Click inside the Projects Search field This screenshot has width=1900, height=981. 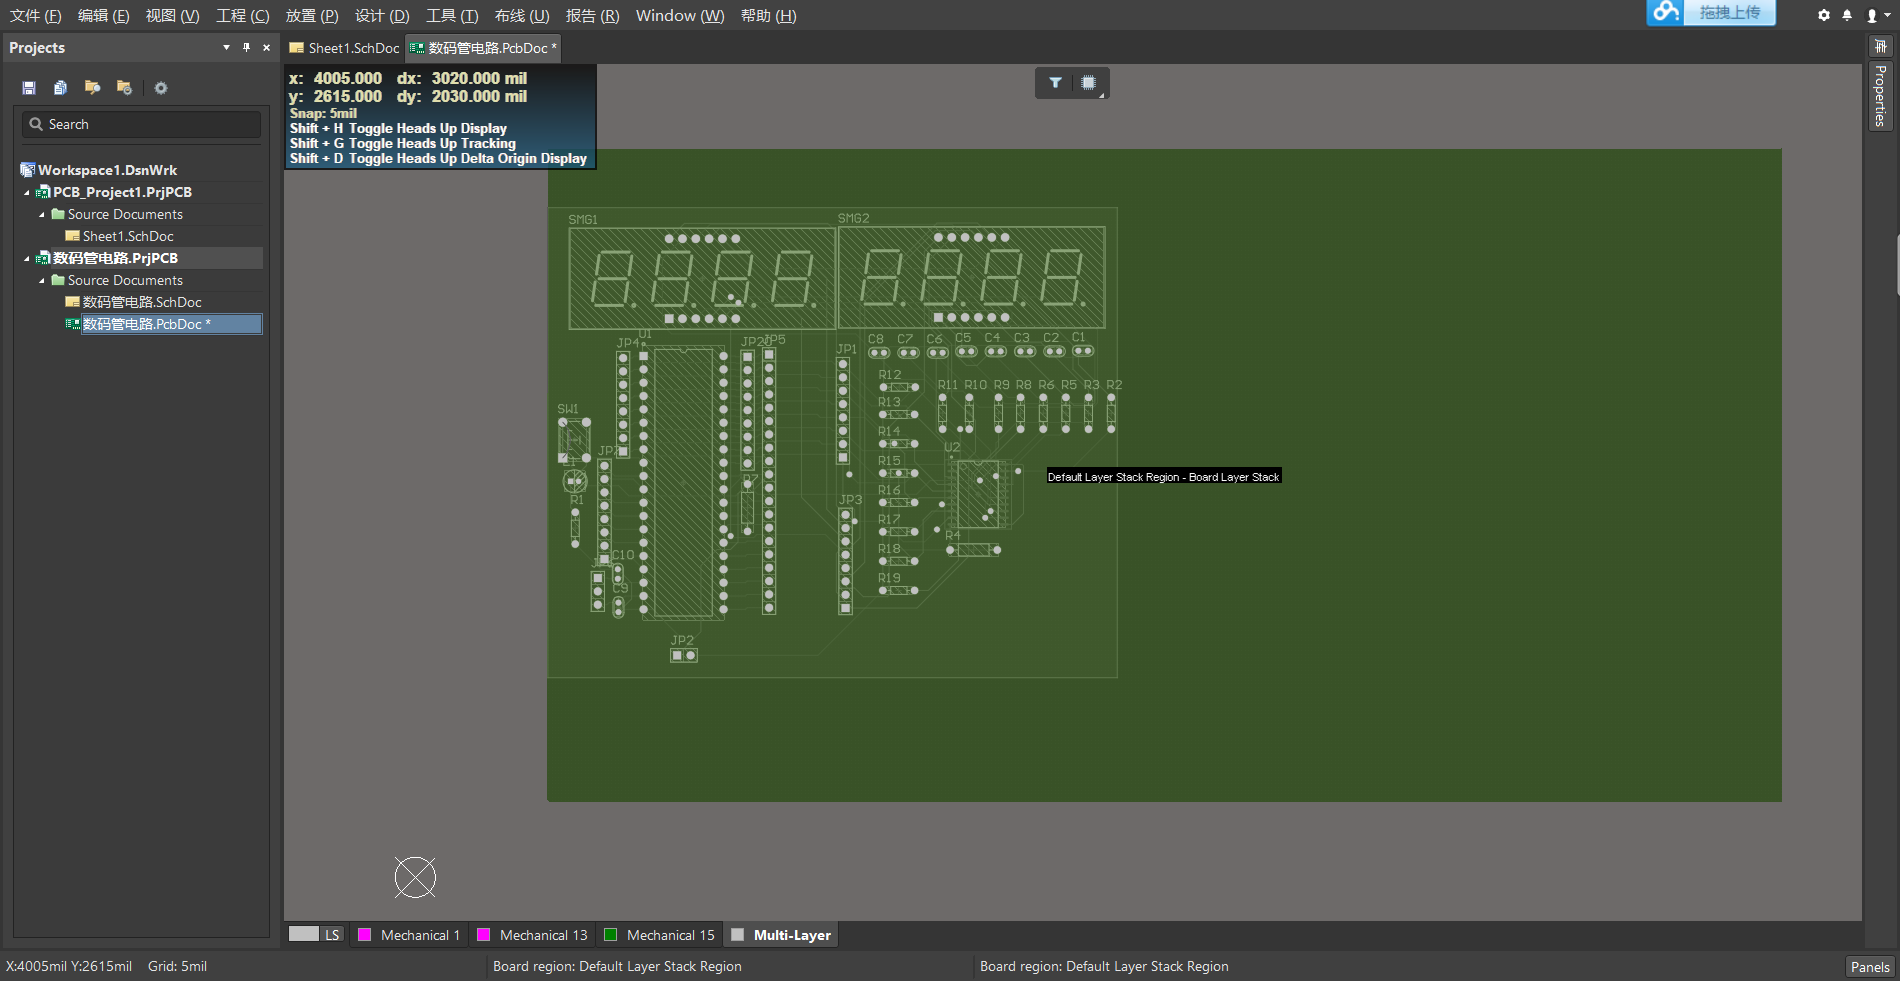coord(140,124)
